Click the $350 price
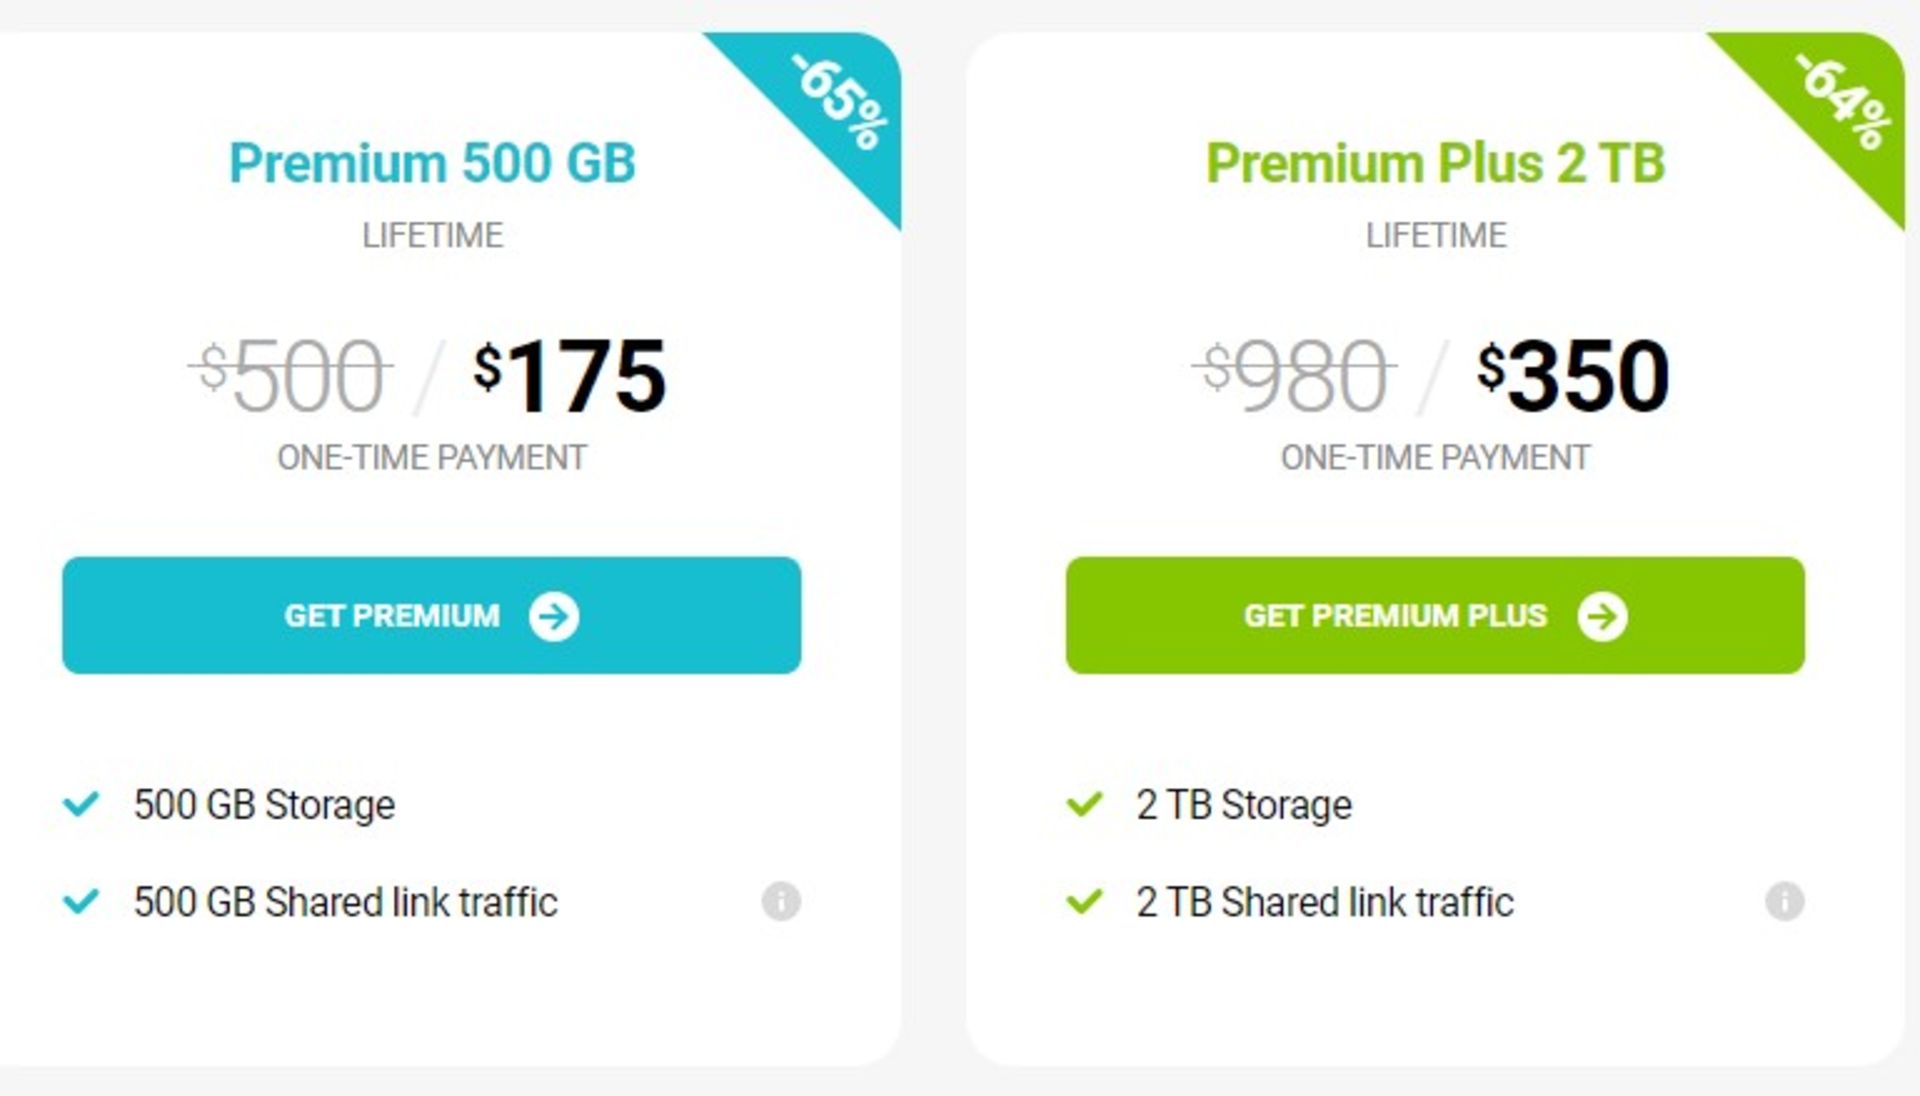This screenshot has width=1920, height=1096. click(x=1573, y=375)
